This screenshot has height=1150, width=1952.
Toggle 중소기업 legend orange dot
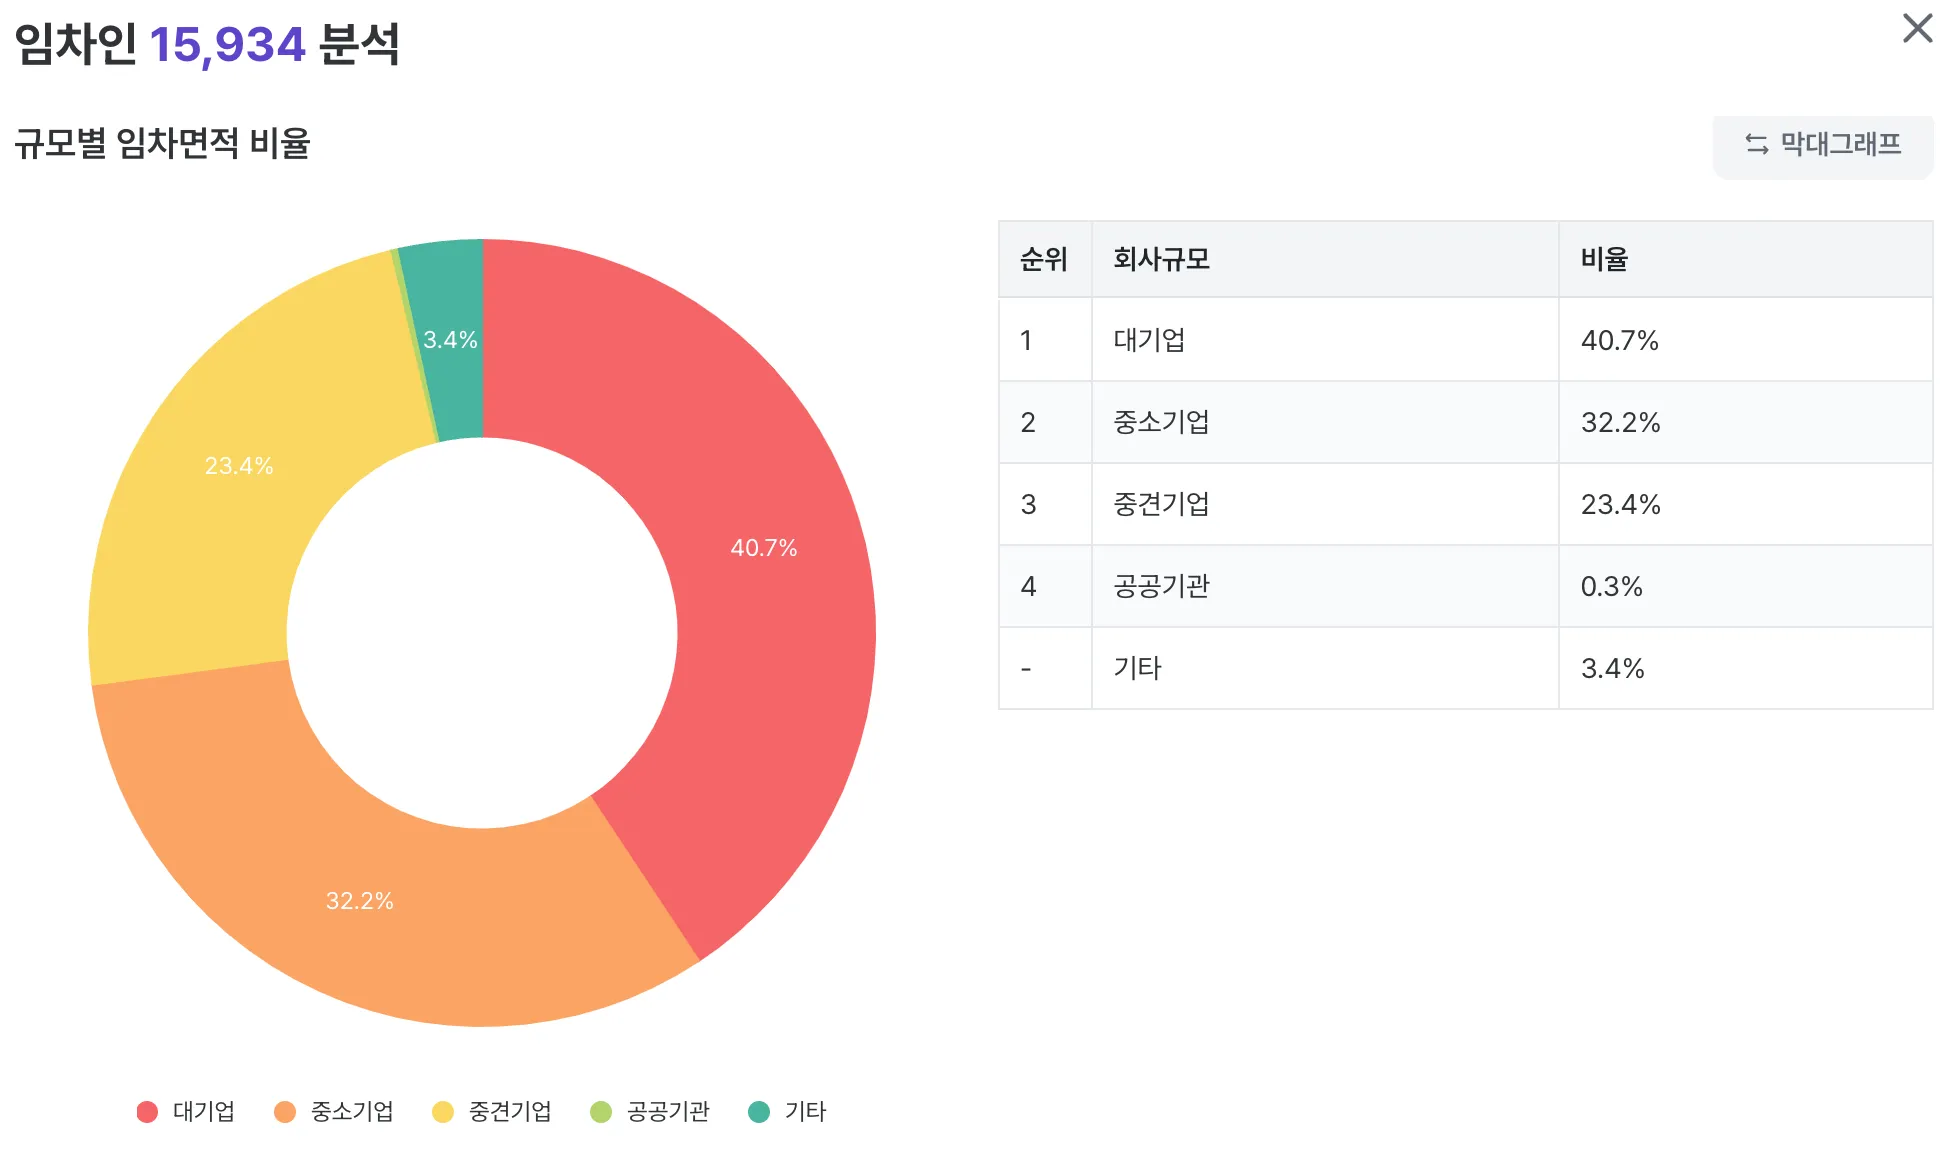285,1112
